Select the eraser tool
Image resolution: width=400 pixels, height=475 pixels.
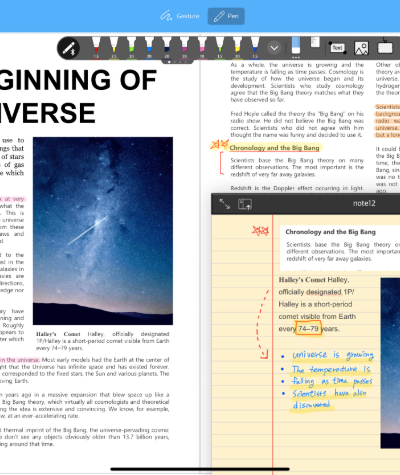click(296, 46)
